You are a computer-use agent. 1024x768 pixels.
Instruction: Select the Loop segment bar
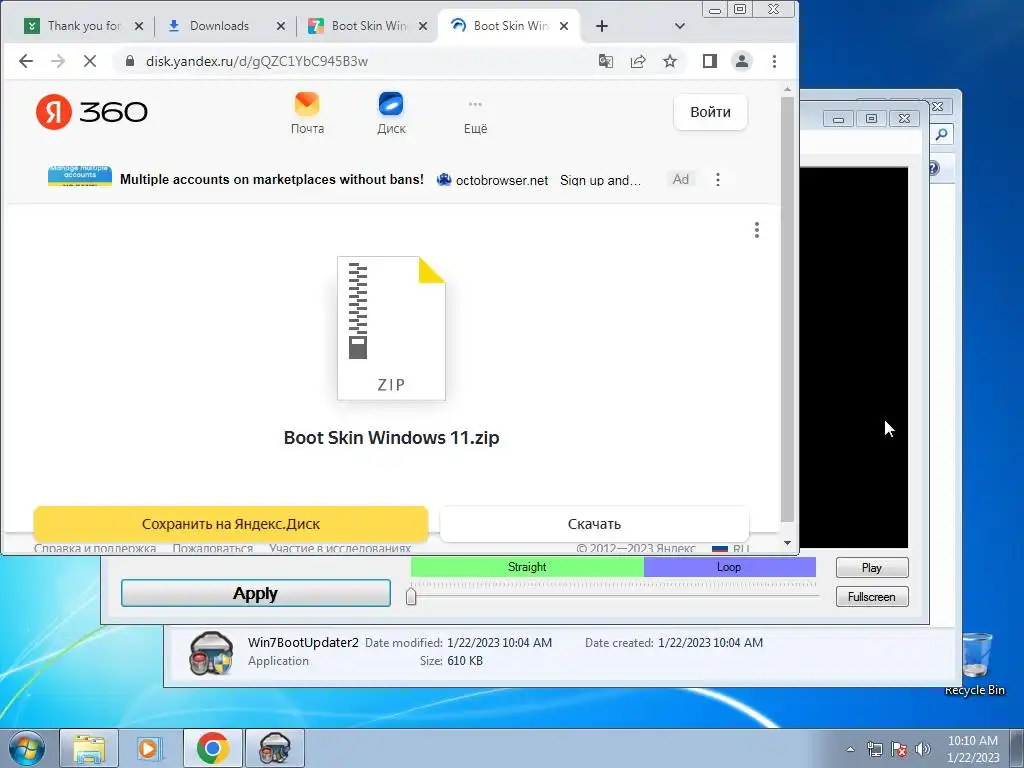pos(729,567)
